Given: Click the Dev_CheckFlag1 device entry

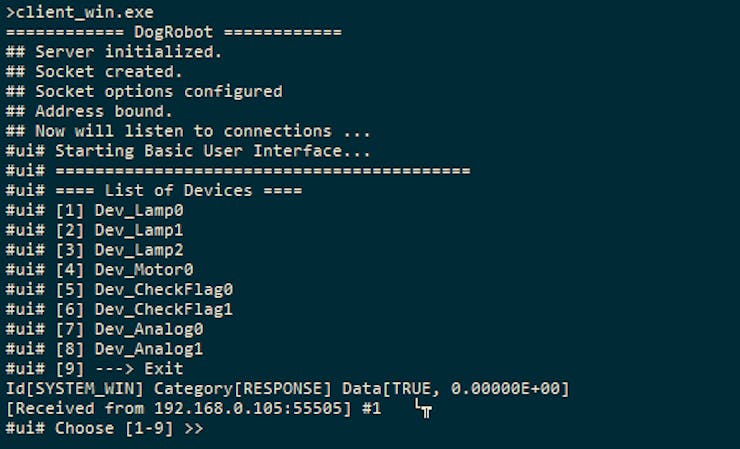Looking at the screenshot, I should tap(119, 309).
